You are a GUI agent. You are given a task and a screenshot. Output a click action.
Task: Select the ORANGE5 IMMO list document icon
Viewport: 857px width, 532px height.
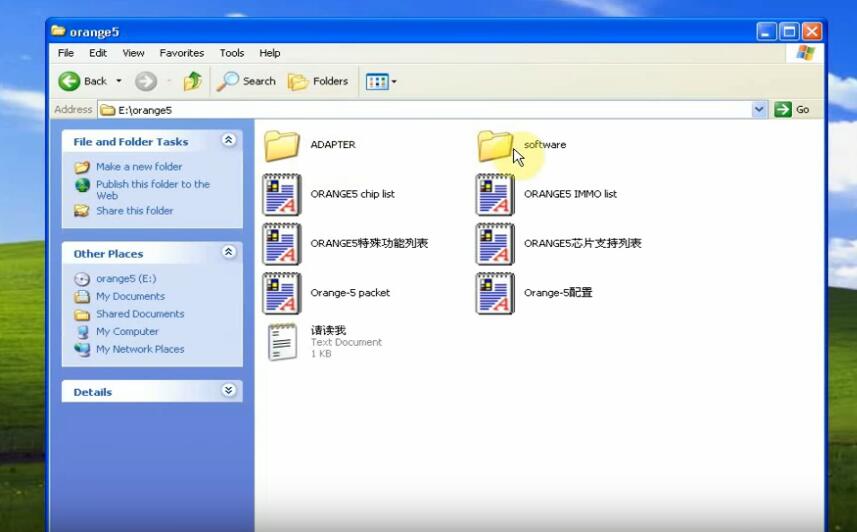(x=495, y=195)
